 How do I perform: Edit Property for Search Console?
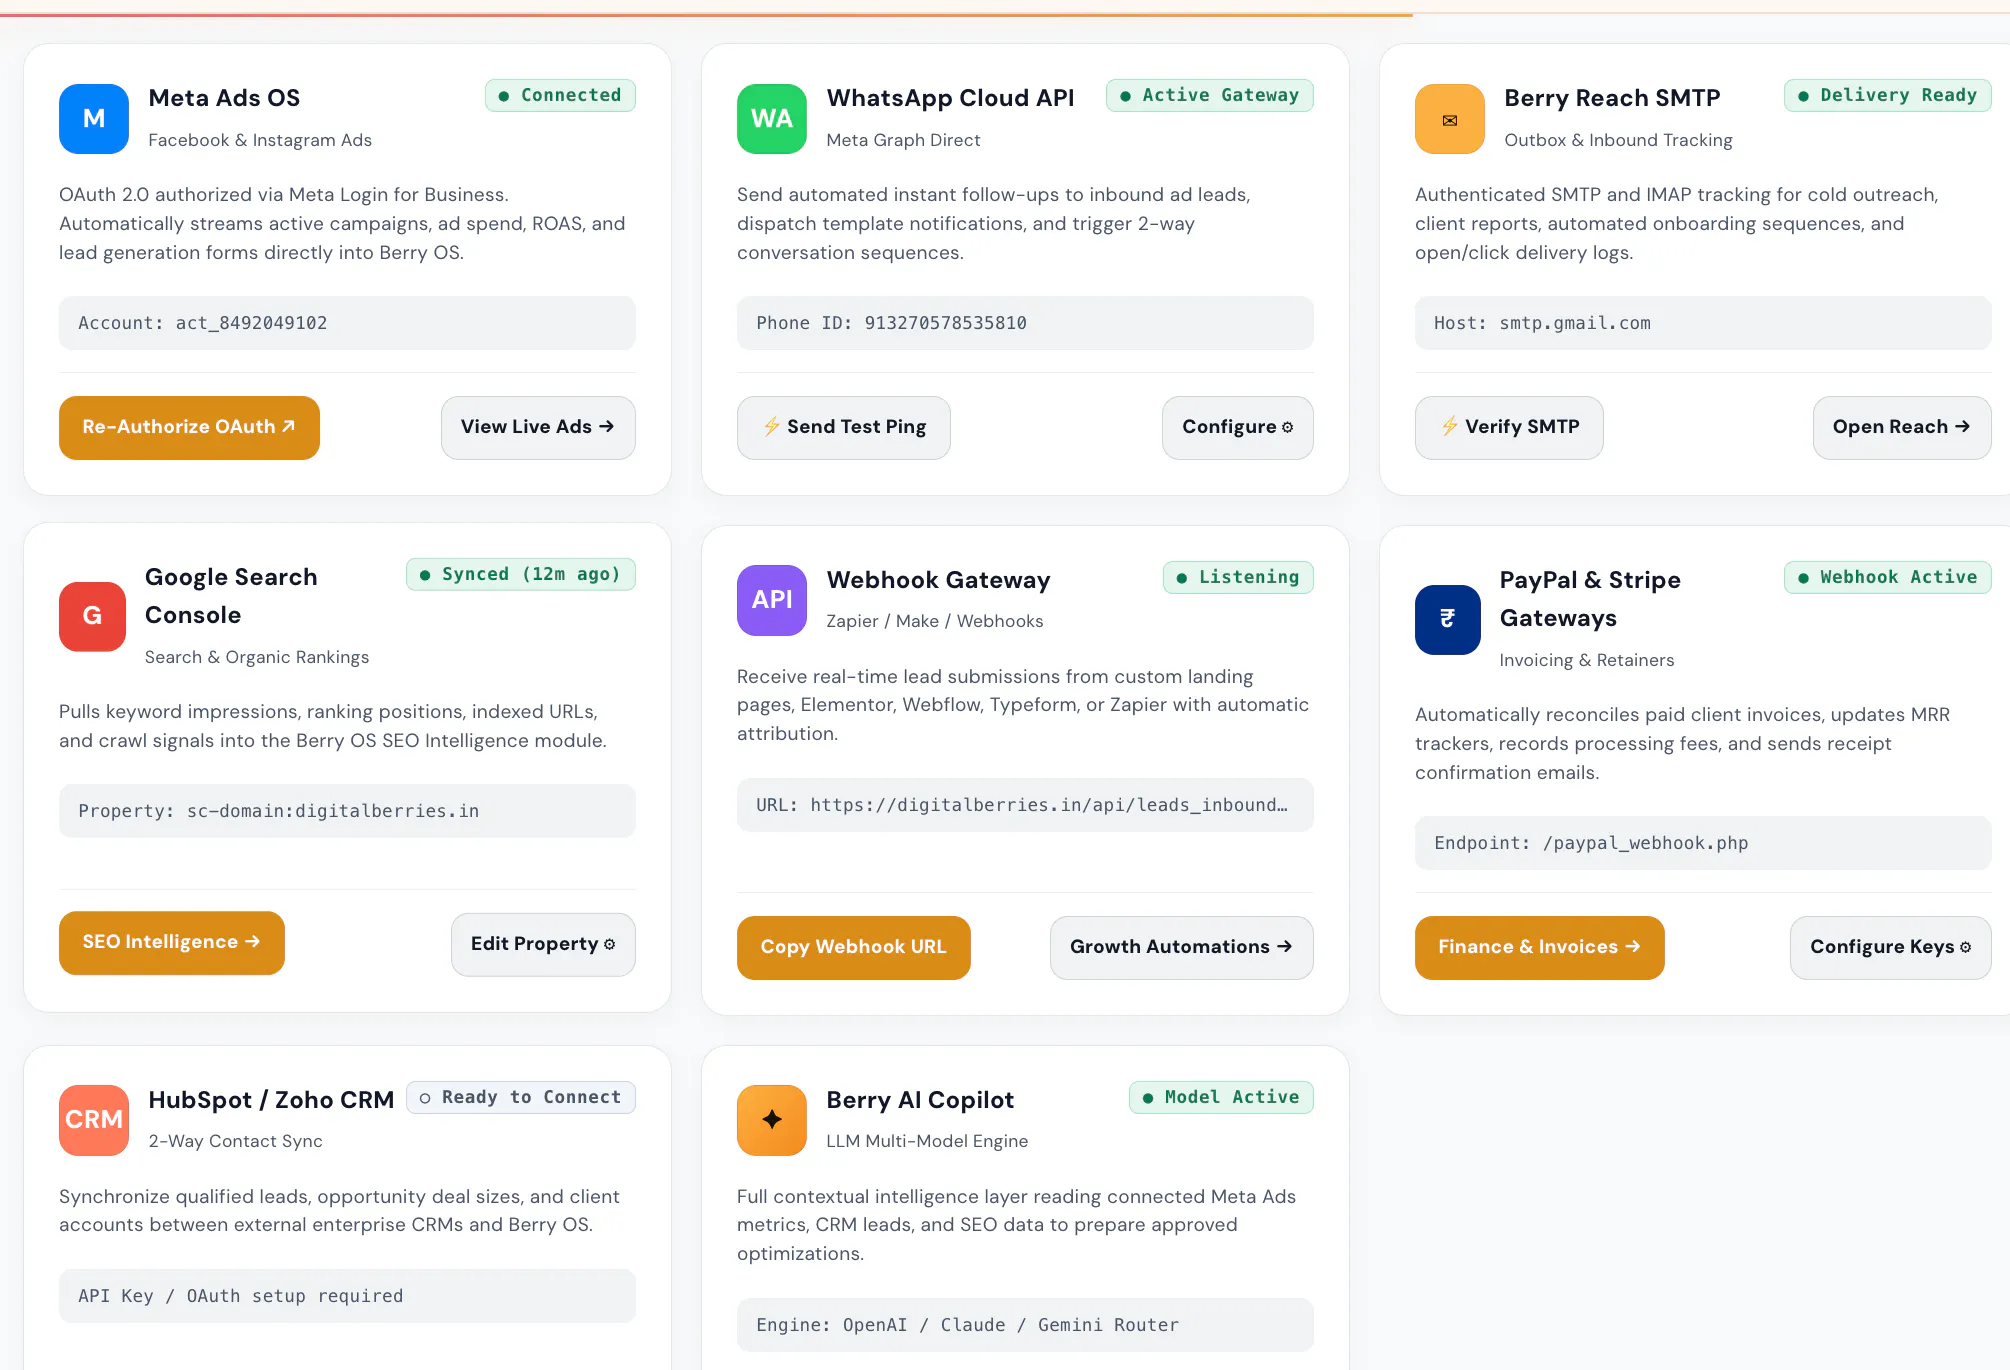pyautogui.click(x=543, y=945)
